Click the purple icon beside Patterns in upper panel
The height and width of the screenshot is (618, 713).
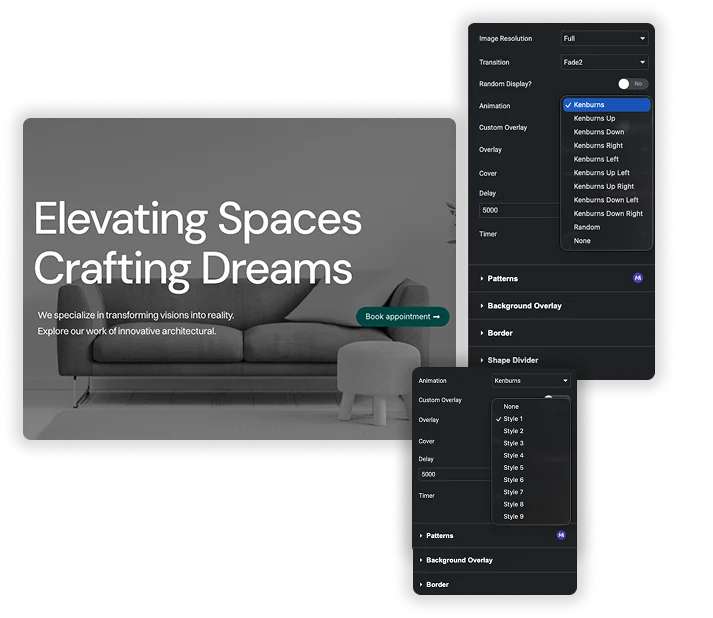638,278
